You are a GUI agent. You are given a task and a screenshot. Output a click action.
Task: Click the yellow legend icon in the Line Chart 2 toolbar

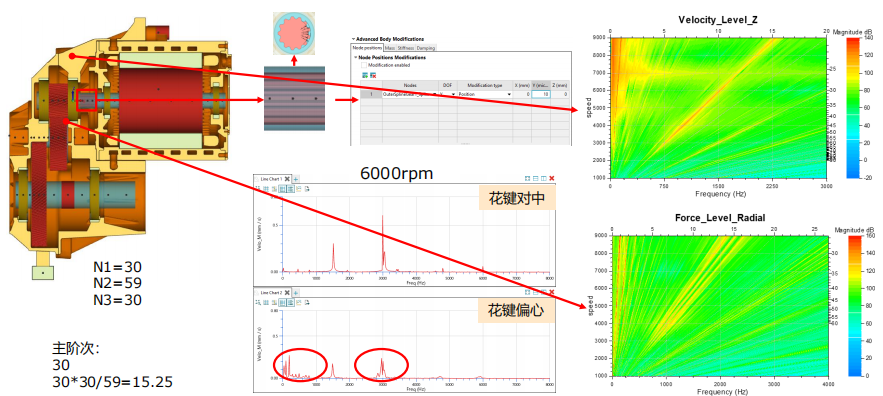[x=298, y=302]
